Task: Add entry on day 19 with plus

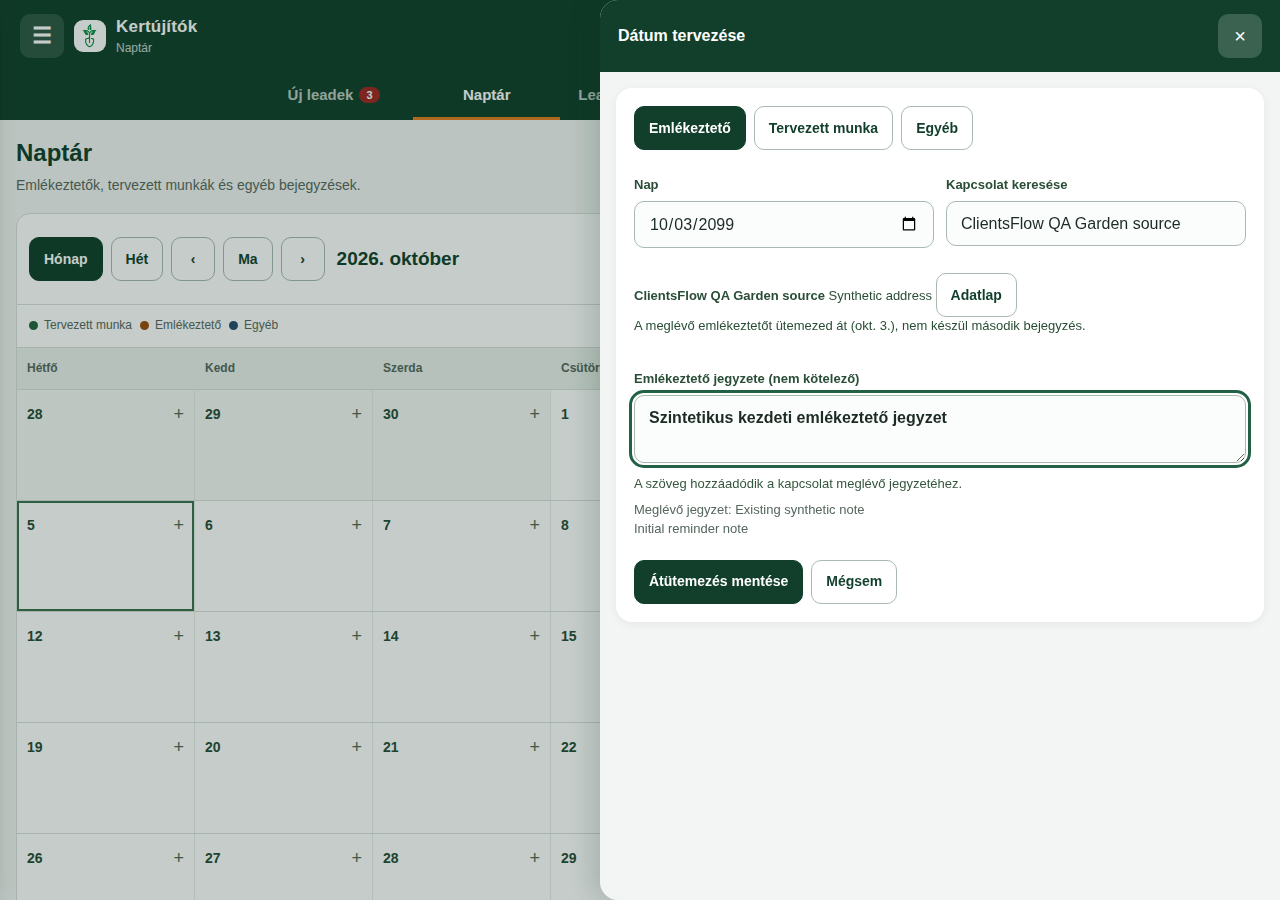Action: point(179,746)
